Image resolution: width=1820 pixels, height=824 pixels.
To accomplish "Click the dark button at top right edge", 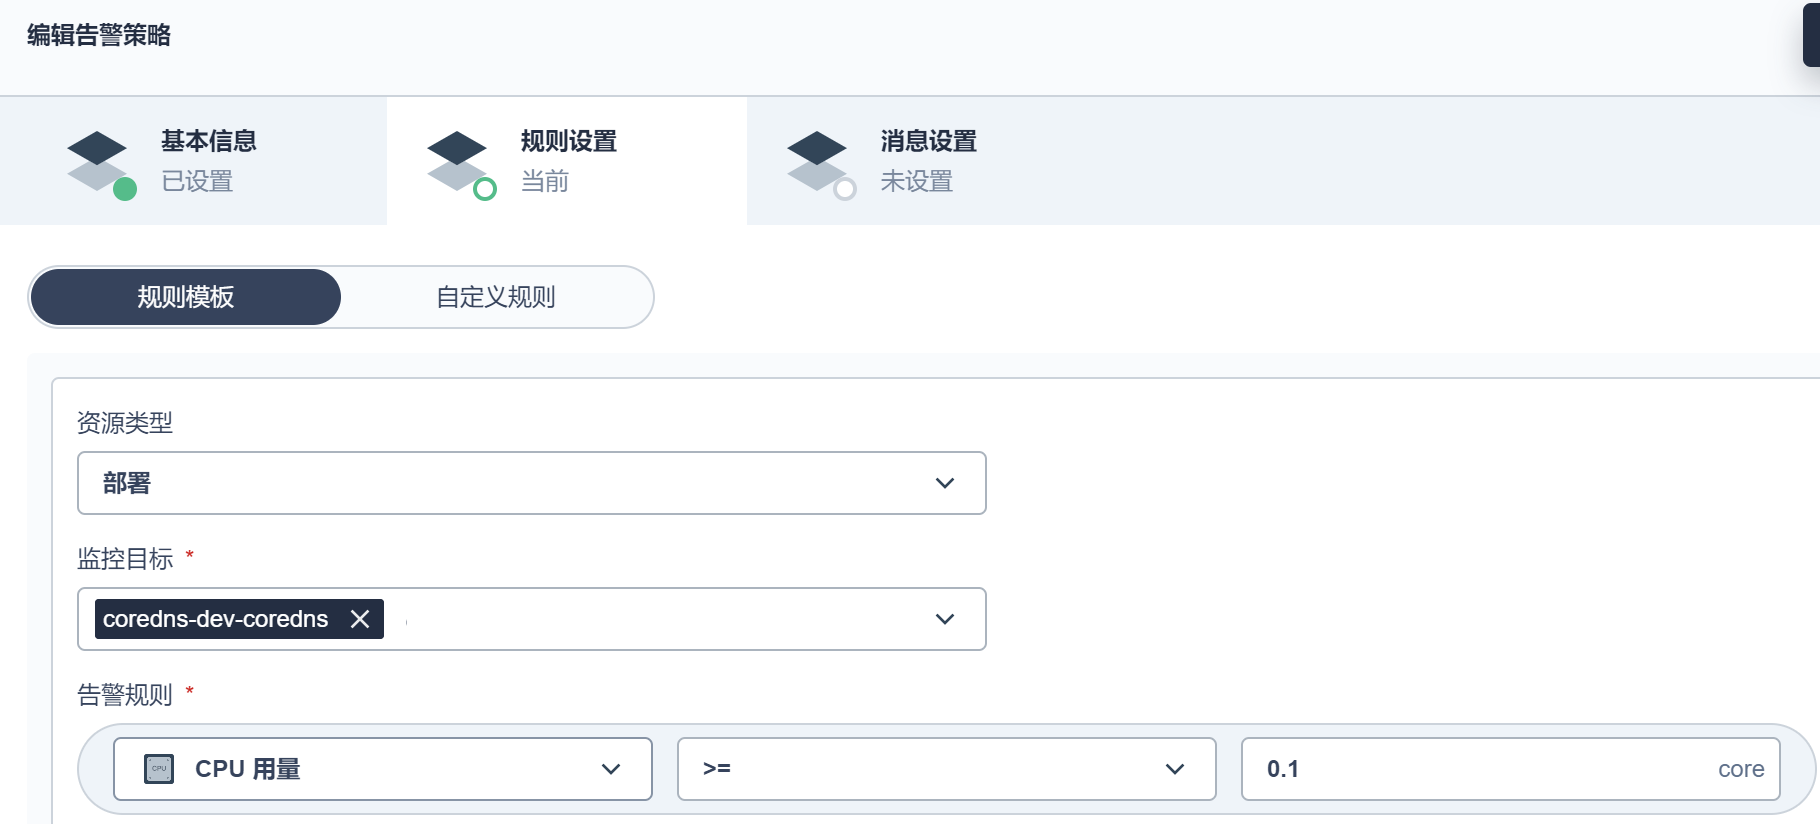I will 1811,35.
